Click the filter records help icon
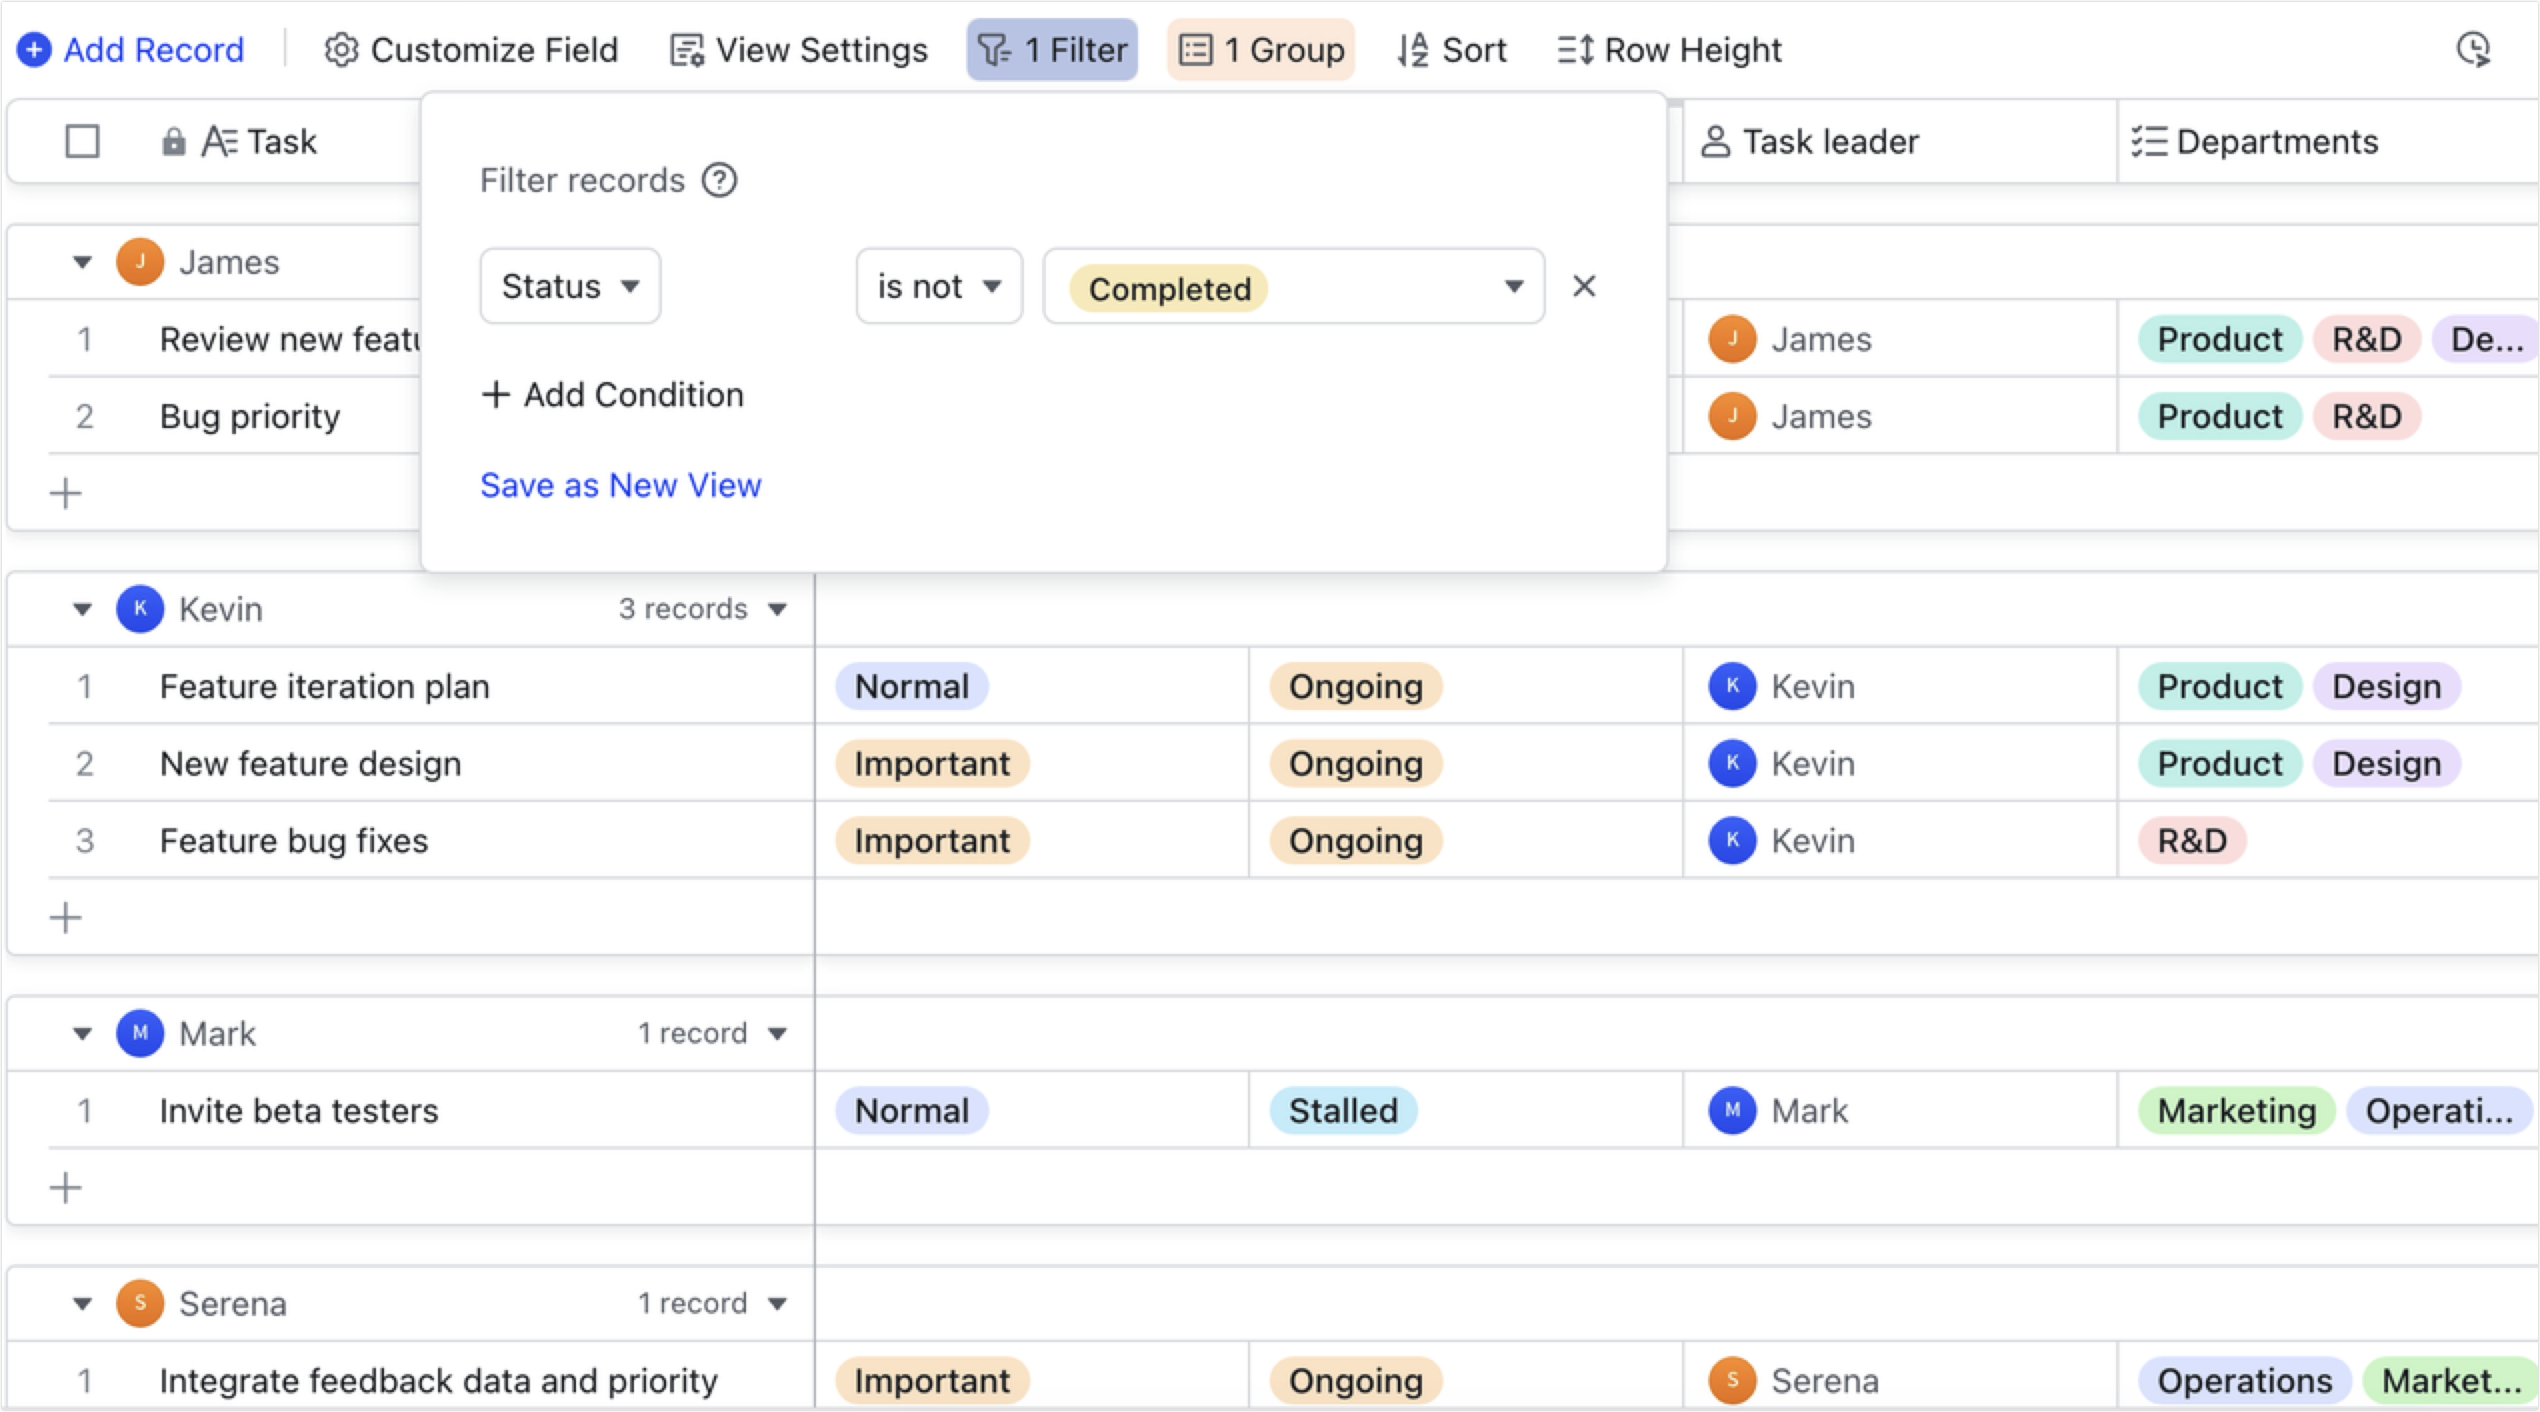Image resolution: width=2540 pixels, height=1412 pixels. 719,180
